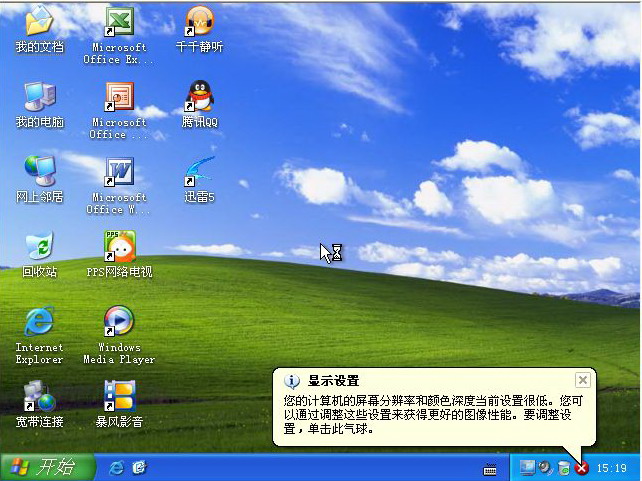Select the 宽带连接 shortcut icon

(39, 404)
